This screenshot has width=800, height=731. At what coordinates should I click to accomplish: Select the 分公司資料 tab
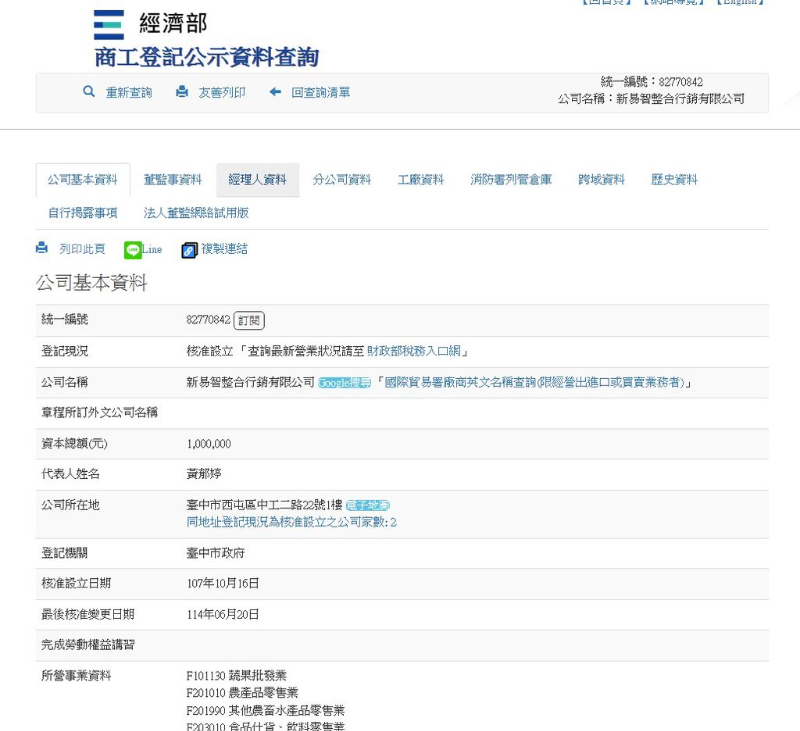342,180
